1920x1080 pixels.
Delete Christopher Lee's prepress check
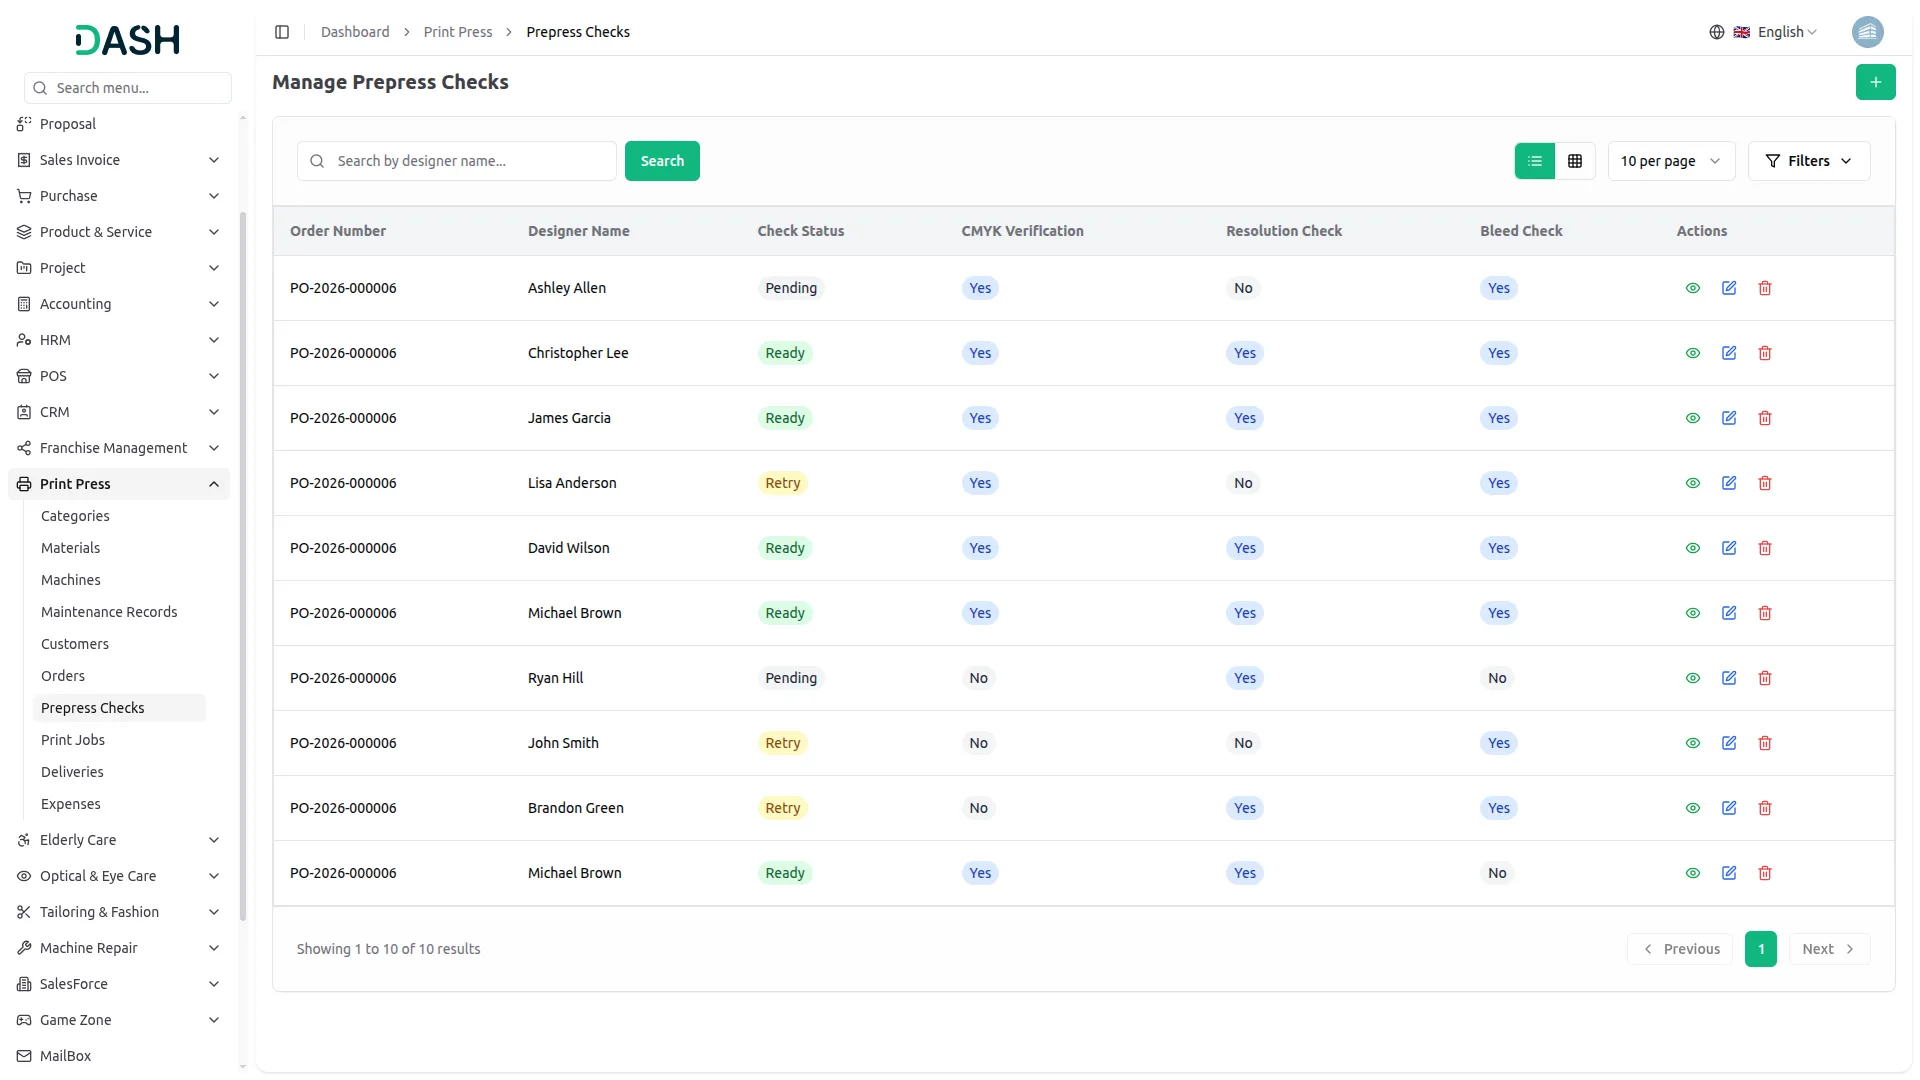pyautogui.click(x=1764, y=353)
